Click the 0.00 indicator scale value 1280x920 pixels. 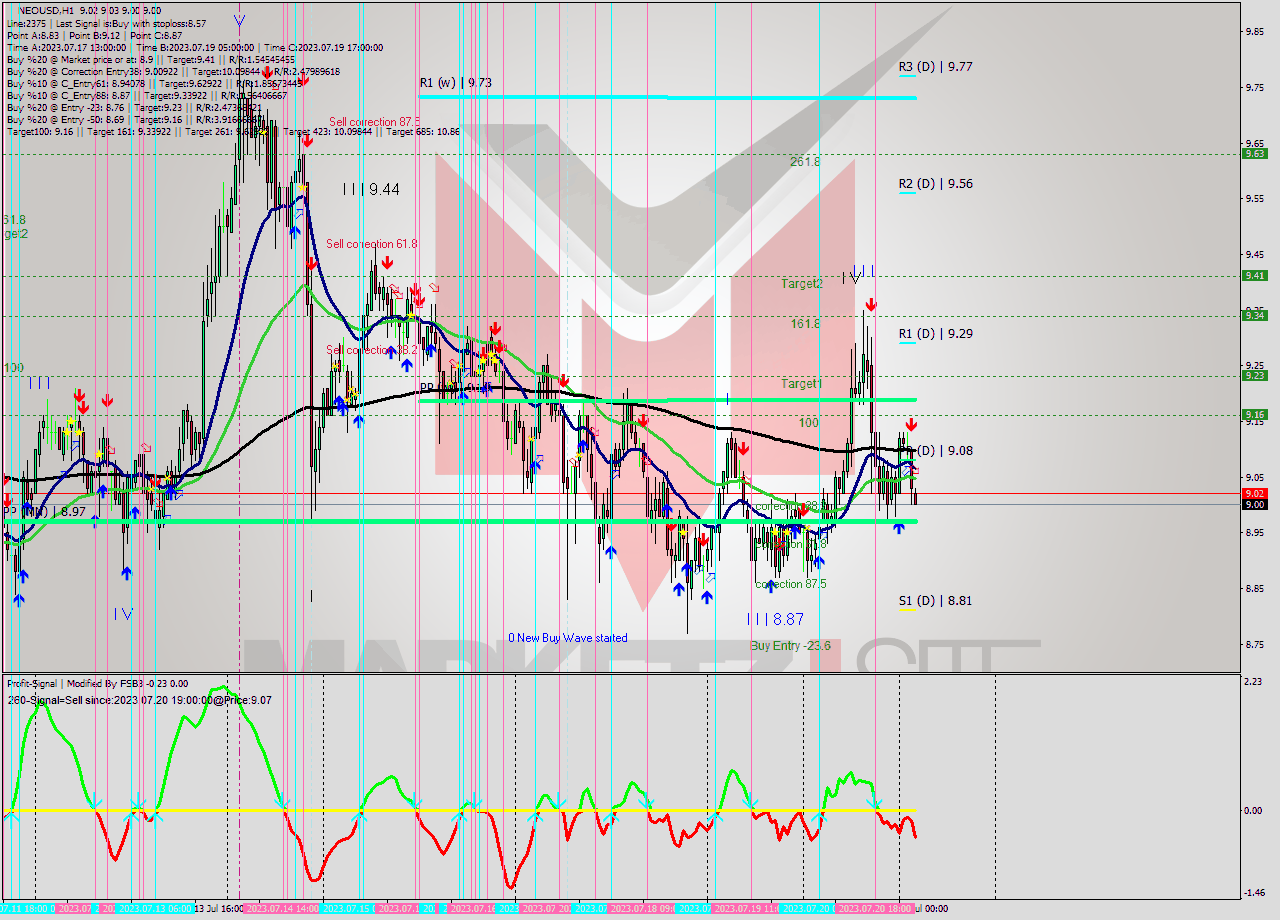1255,810
